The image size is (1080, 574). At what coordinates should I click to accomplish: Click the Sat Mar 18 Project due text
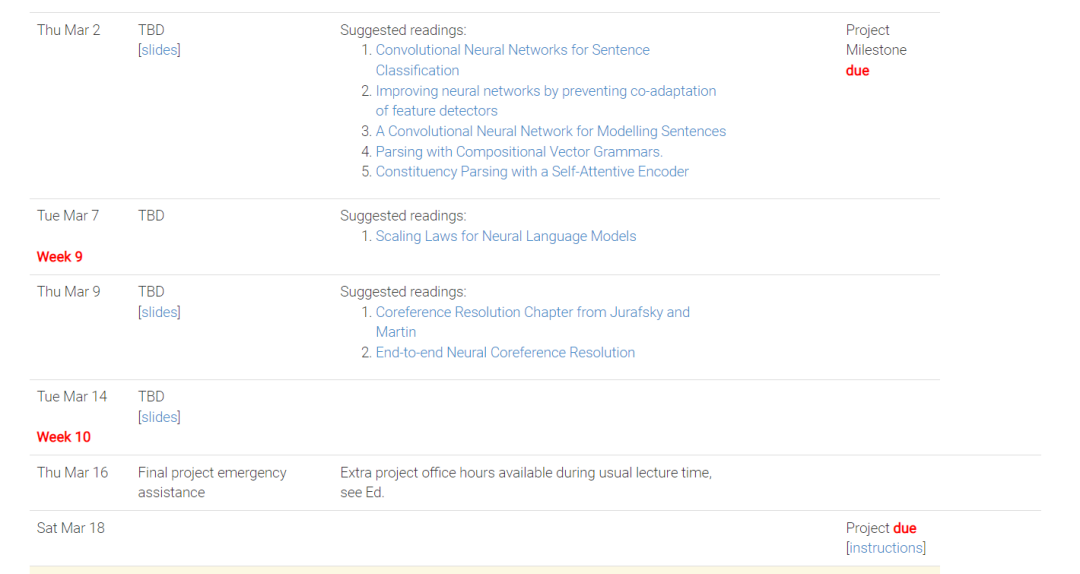tap(881, 528)
